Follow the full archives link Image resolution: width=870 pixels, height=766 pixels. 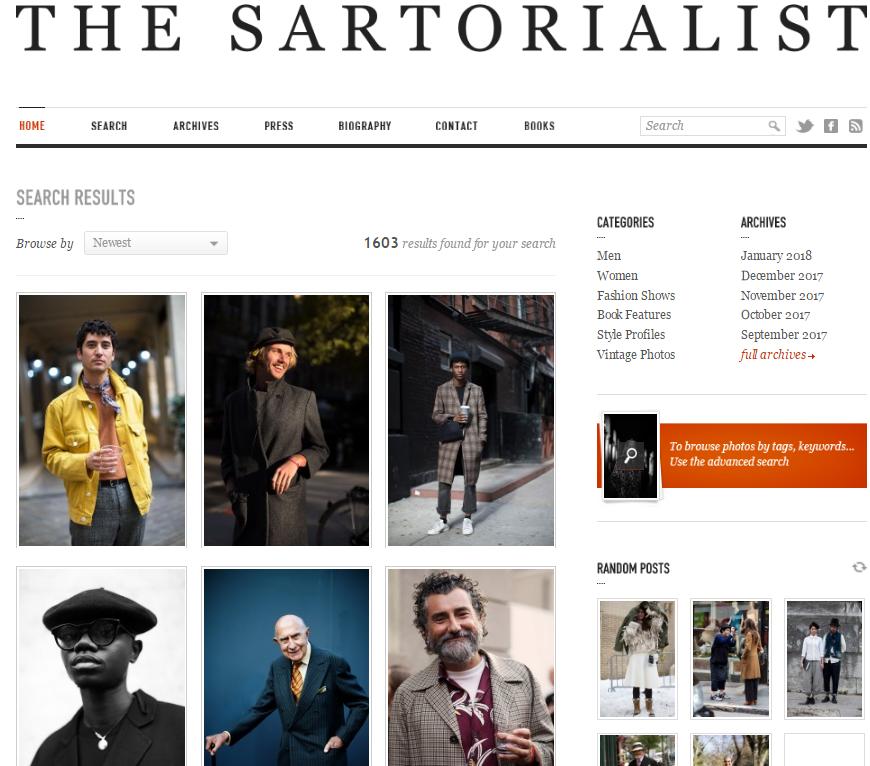coord(777,354)
